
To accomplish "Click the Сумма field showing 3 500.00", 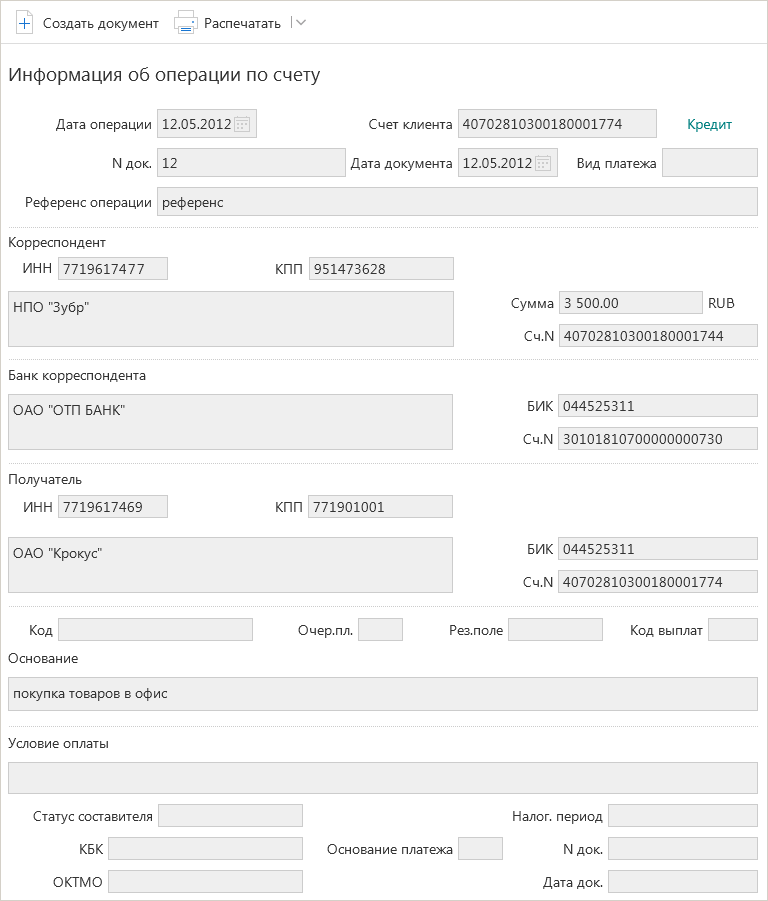I will tap(630, 303).
